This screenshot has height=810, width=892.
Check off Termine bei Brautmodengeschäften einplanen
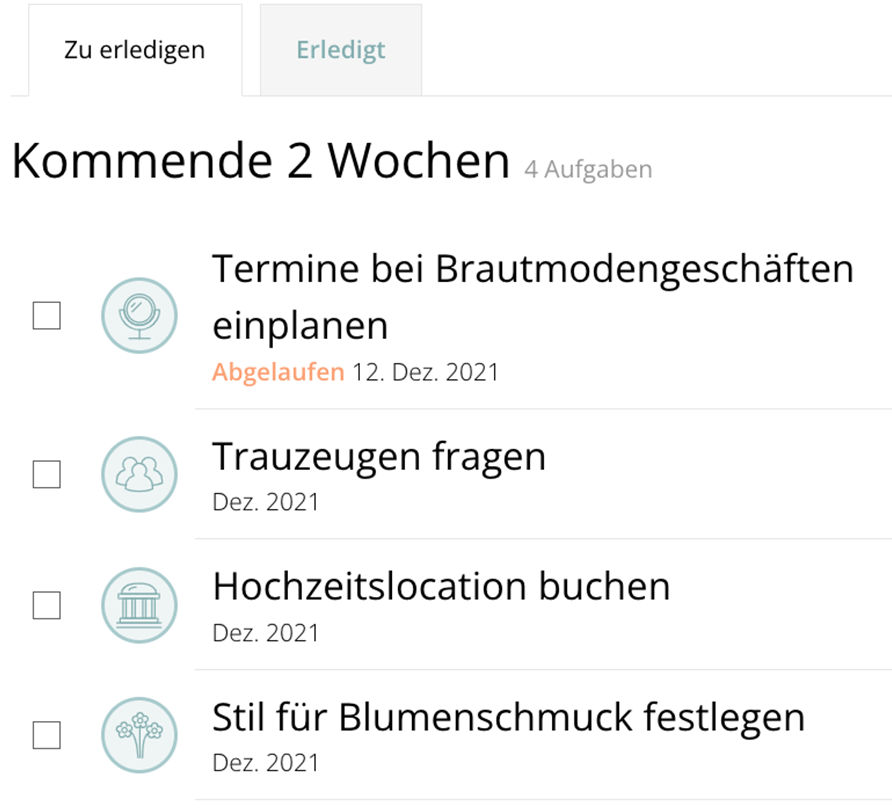47,316
